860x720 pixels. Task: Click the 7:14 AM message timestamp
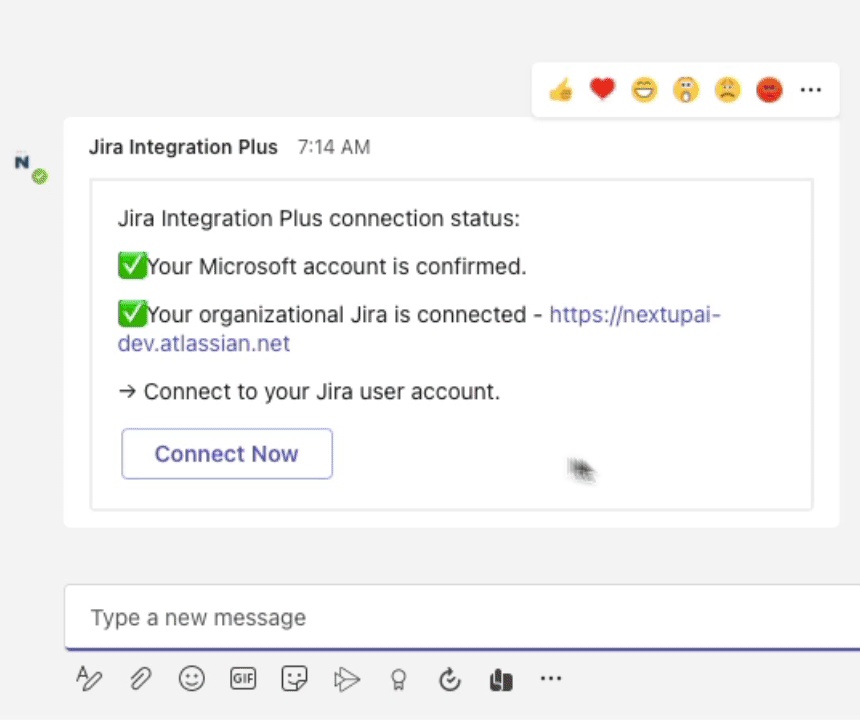tap(334, 147)
